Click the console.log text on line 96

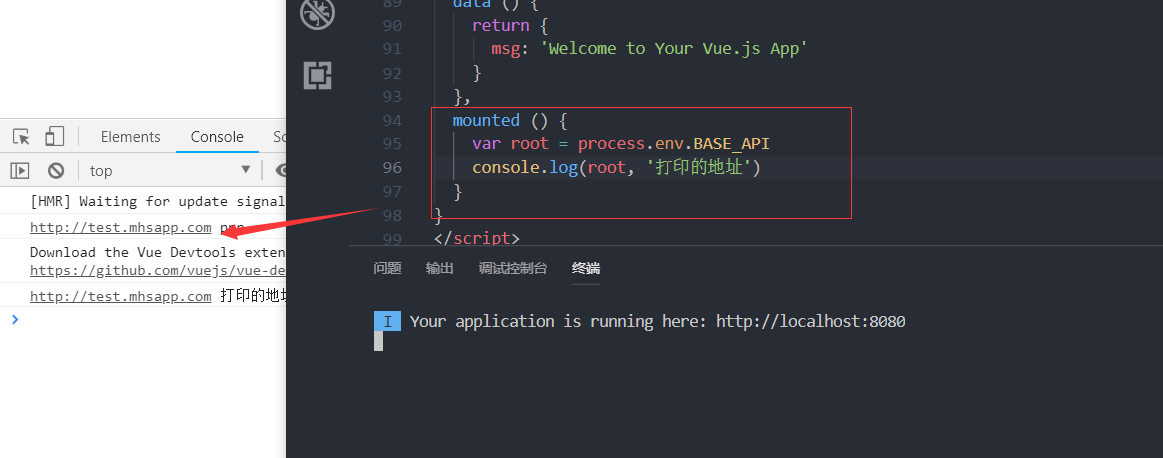(525, 168)
